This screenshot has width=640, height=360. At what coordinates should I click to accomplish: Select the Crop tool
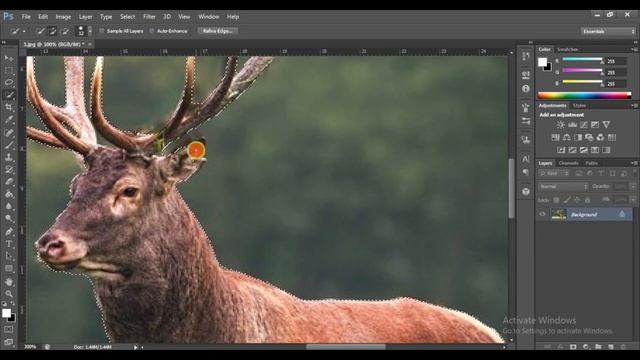coord(9,107)
